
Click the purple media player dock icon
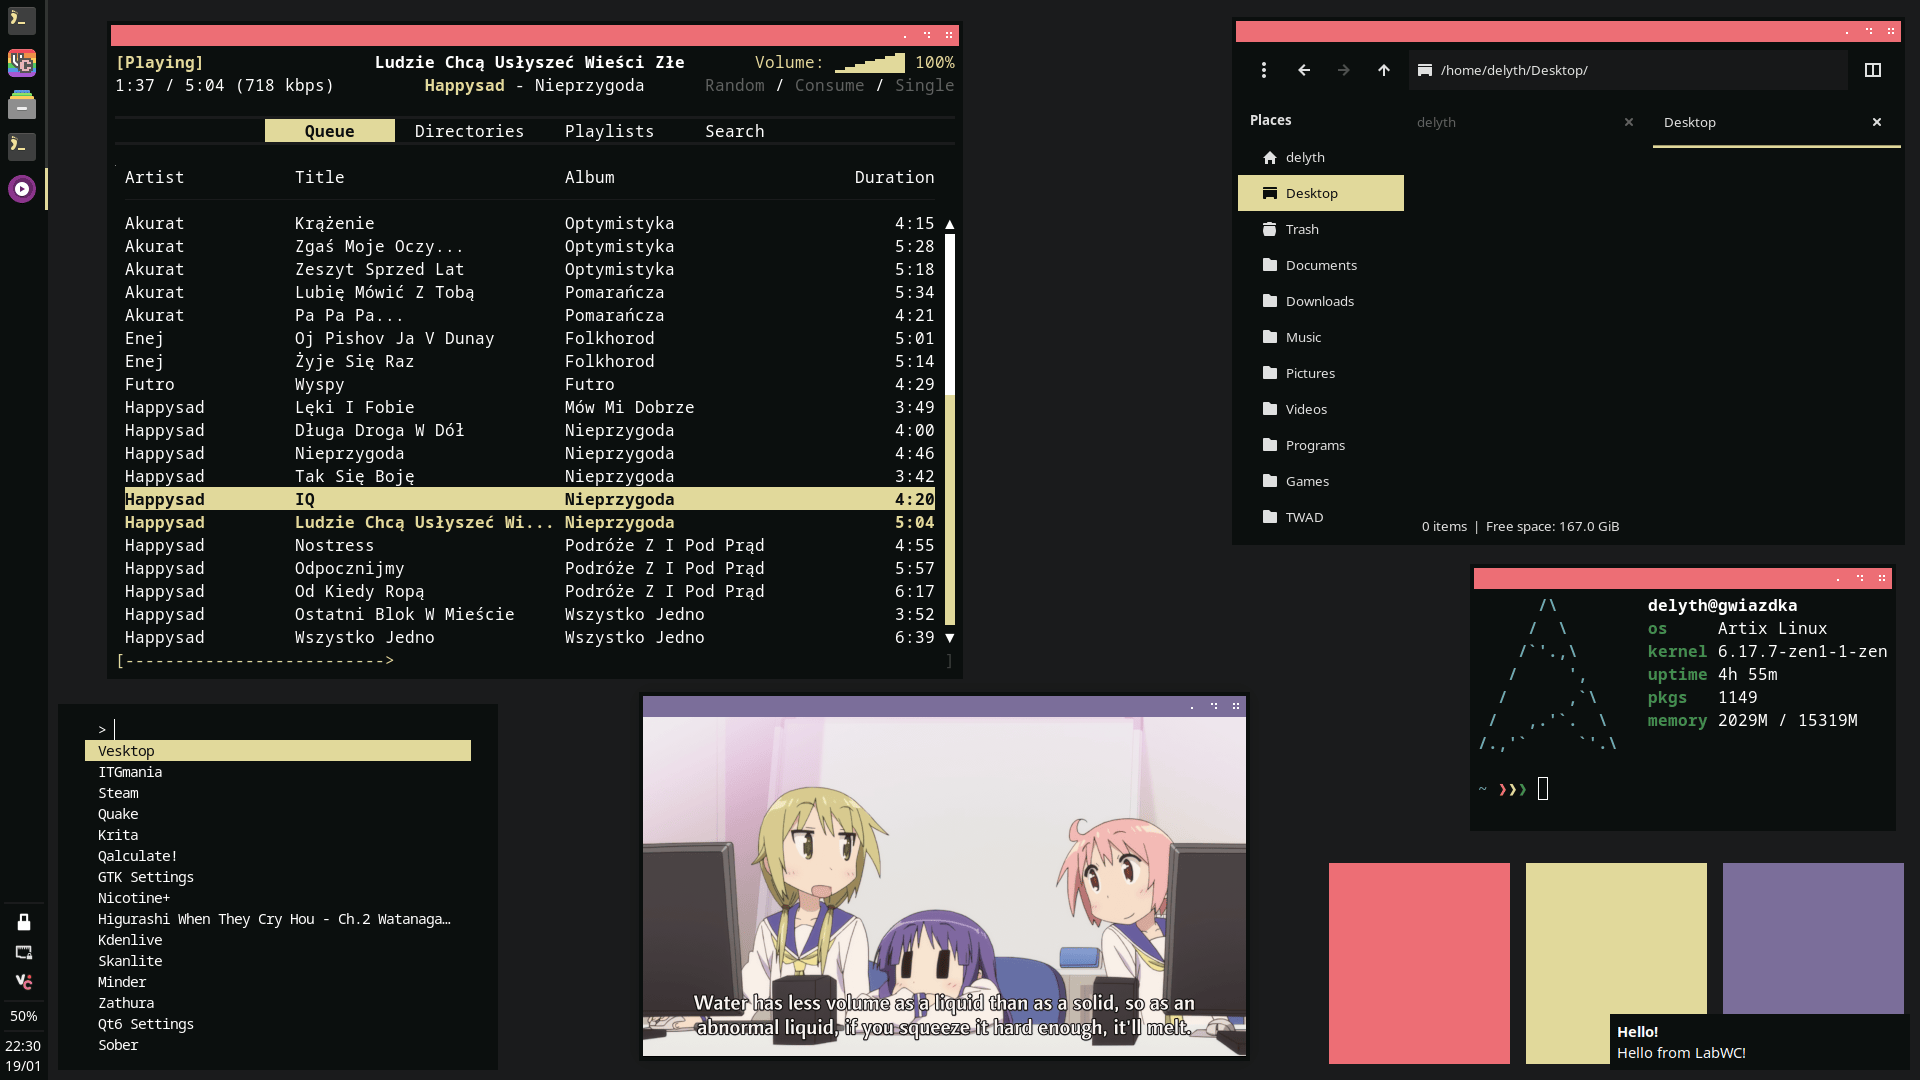tap(22, 189)
